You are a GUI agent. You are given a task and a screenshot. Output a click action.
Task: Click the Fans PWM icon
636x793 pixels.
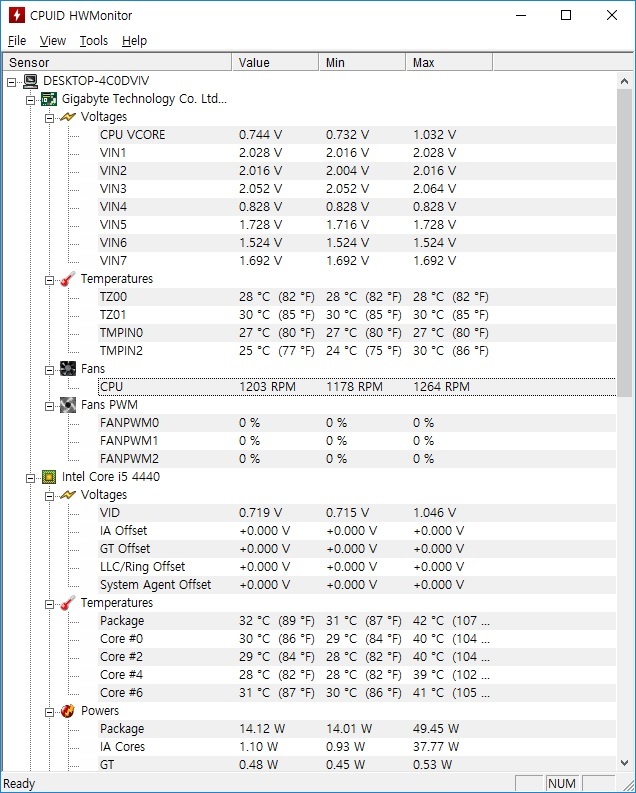pyautogui.click(x=68, y=405)
